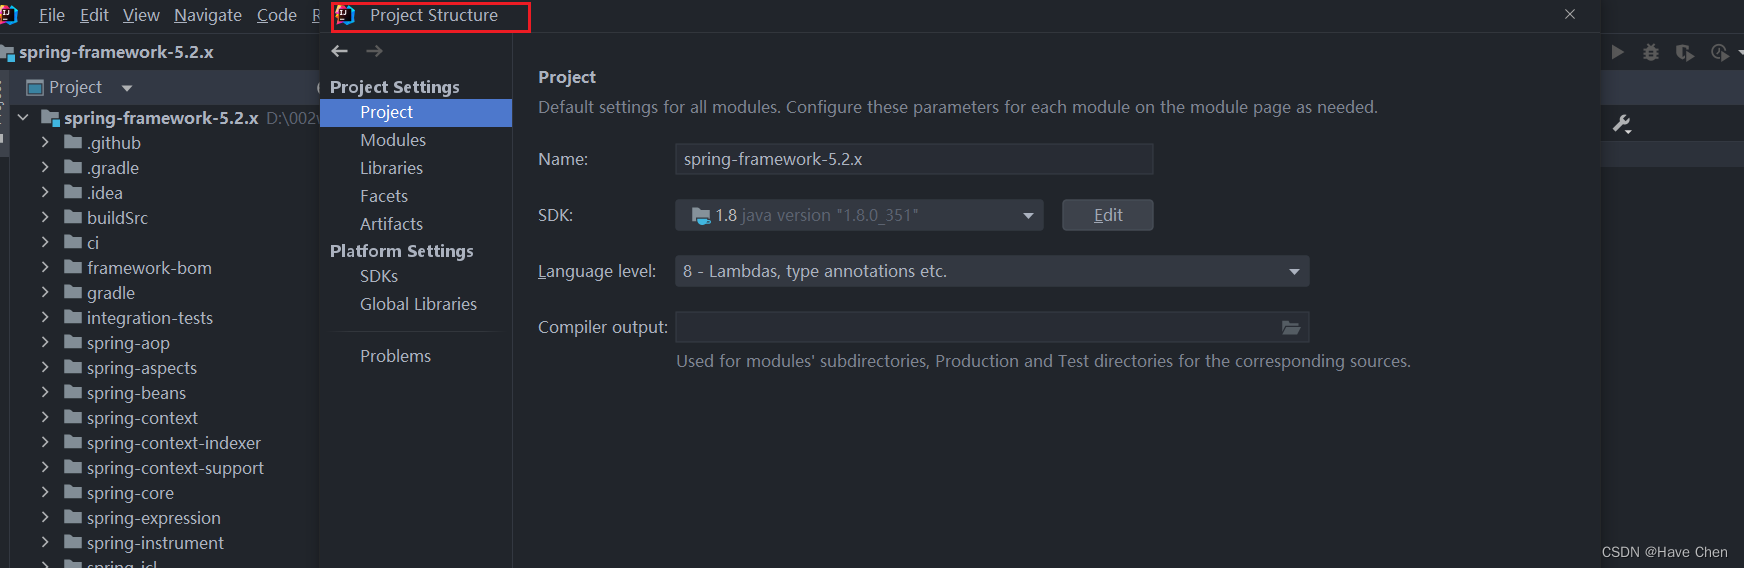Expand the .gradle folder
This screenshot has width=1744, height=568.
pyautogui.click(x=45, y=167)
